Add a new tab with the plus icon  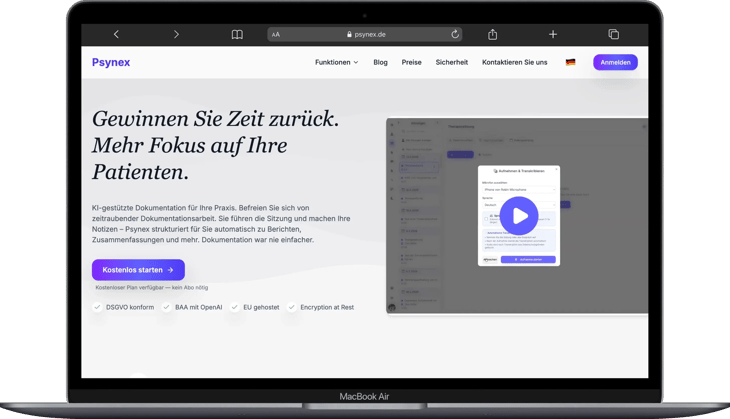point(553,34)
